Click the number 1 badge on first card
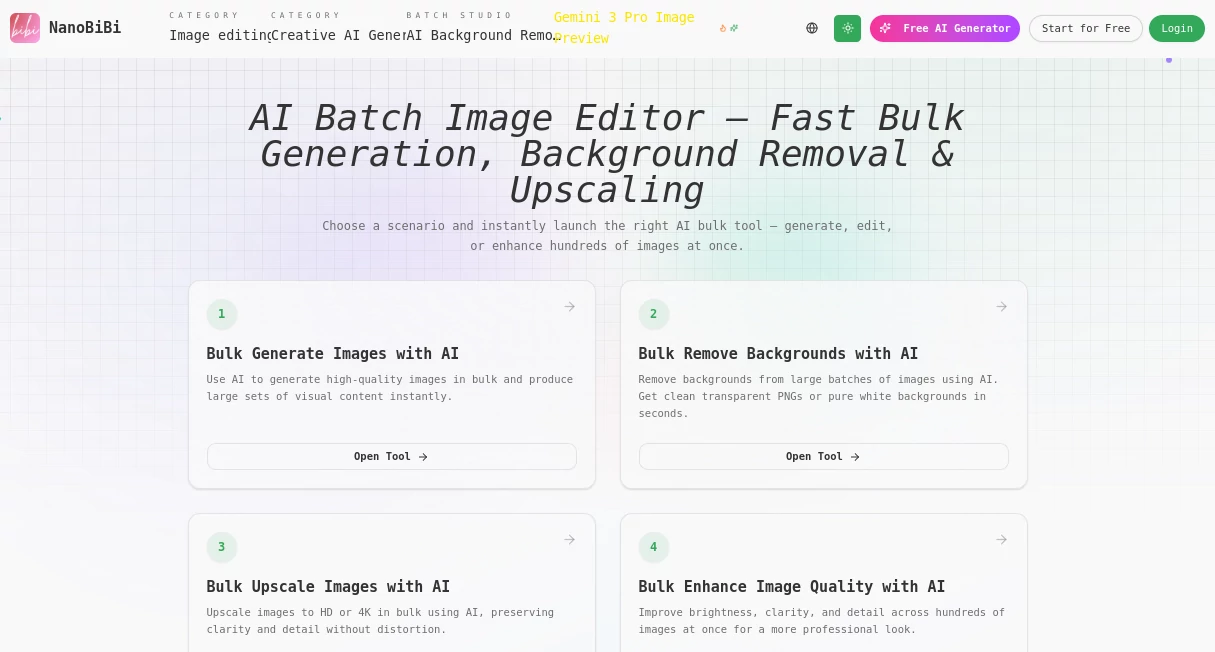This screenshot has width=1215, height=652. click(222, 314)
